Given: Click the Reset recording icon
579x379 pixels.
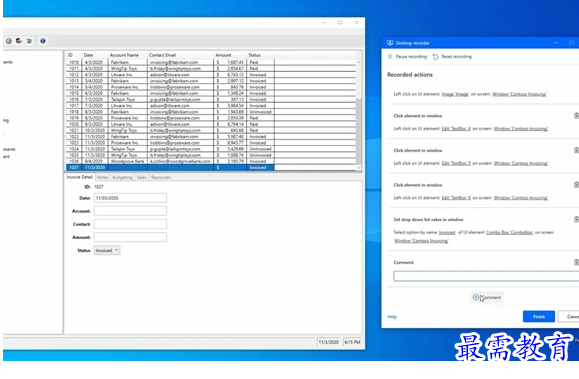Looking at the screenshot, I should coord(436,57).
